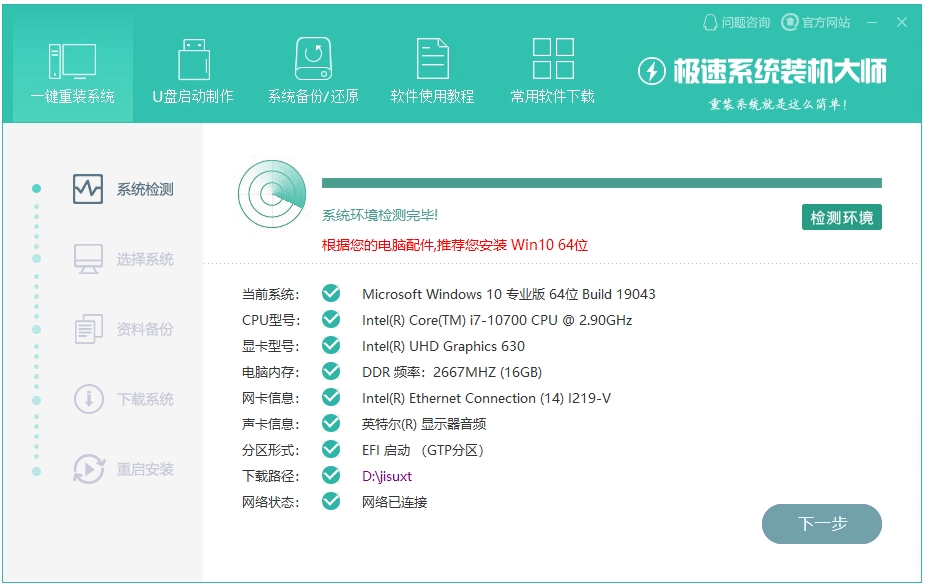
Task: Click the check mark beside 电脑内存
Action: pos(331,371)
